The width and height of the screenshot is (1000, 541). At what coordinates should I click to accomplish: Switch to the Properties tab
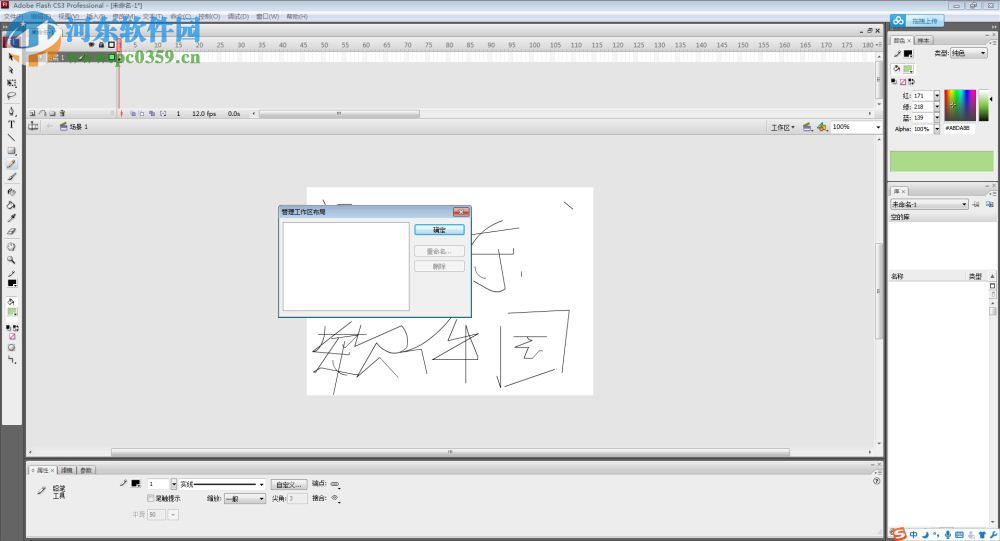(x=43, y=470)
